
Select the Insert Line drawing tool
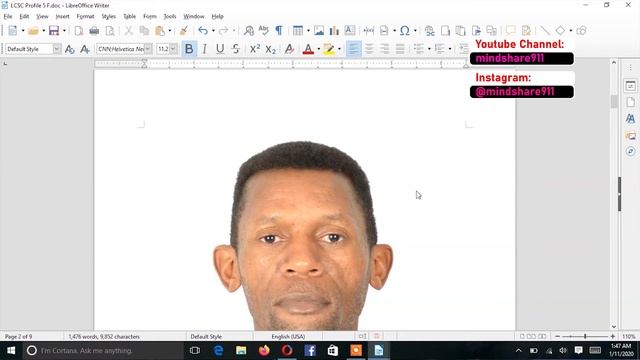coord(545,31)
